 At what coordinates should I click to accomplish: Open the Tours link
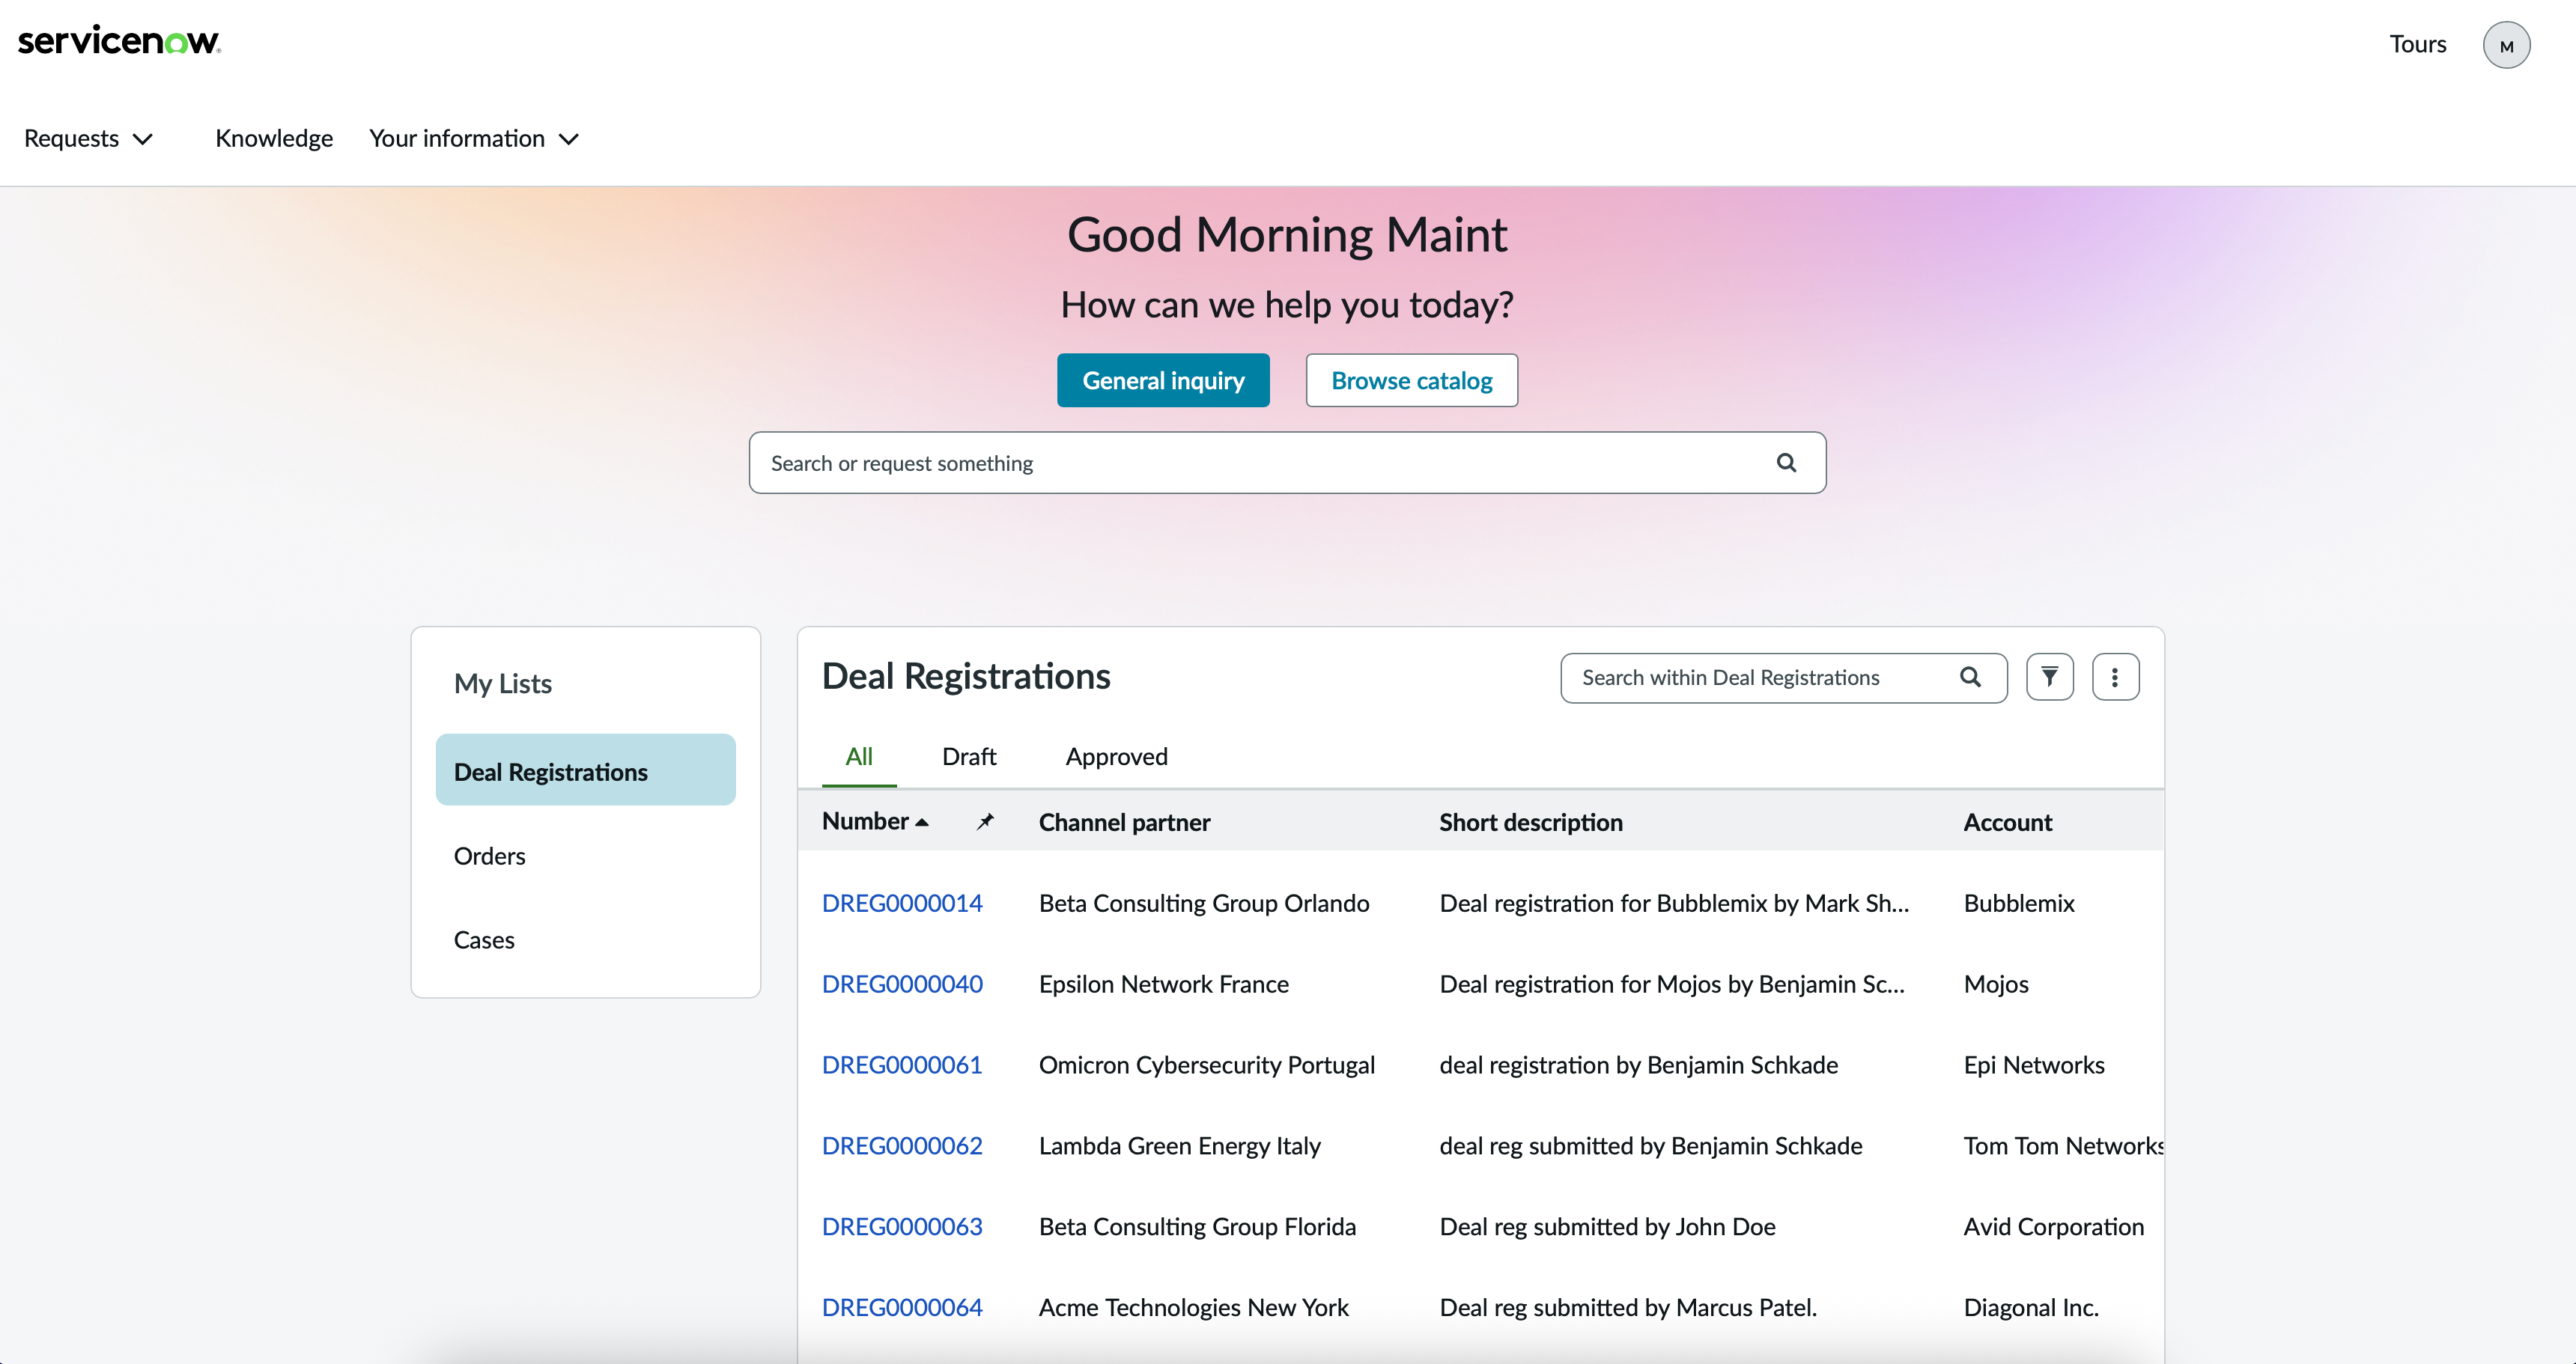[x=2417, y=44]
